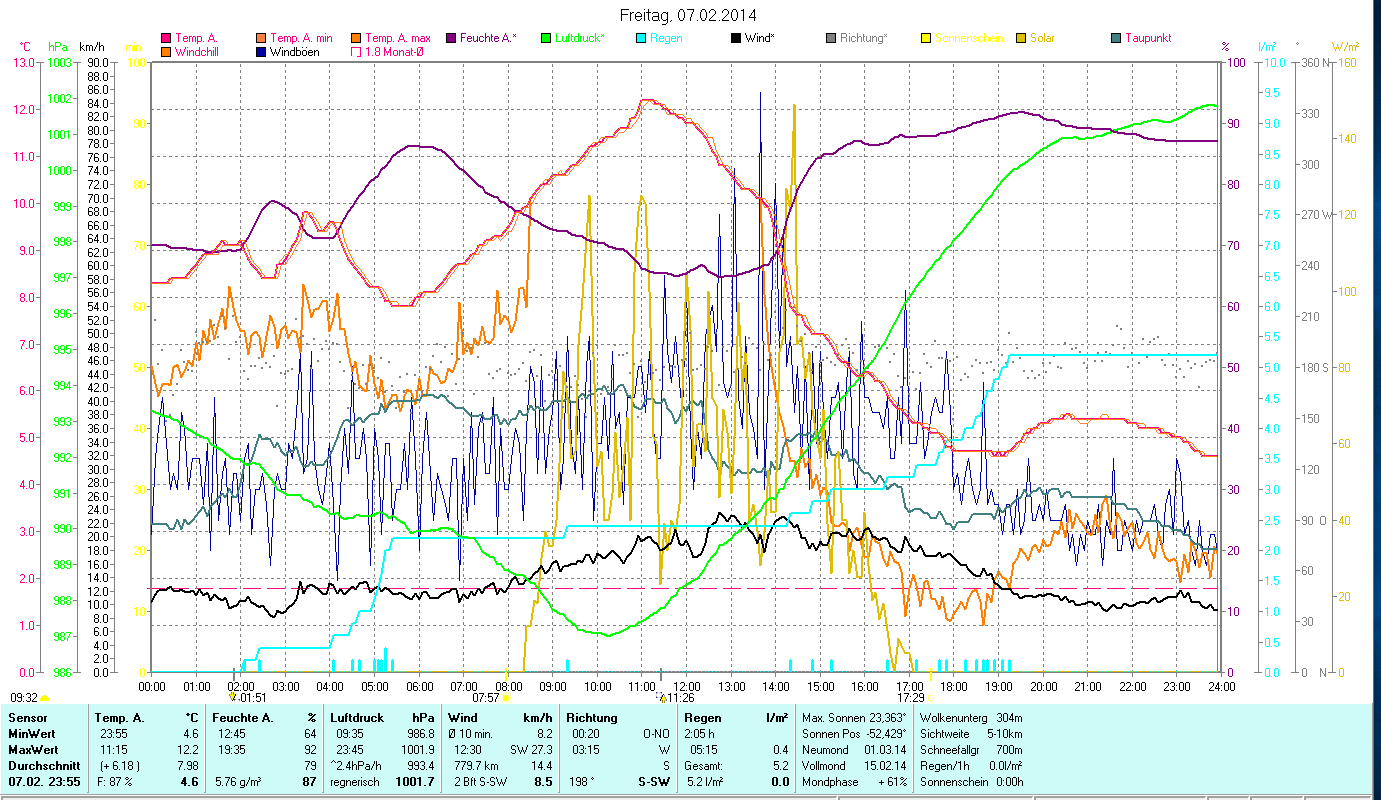
Task: Click the 'F: 87 %' humidity text
Action: pyautogui.click(x=116, y=782)
